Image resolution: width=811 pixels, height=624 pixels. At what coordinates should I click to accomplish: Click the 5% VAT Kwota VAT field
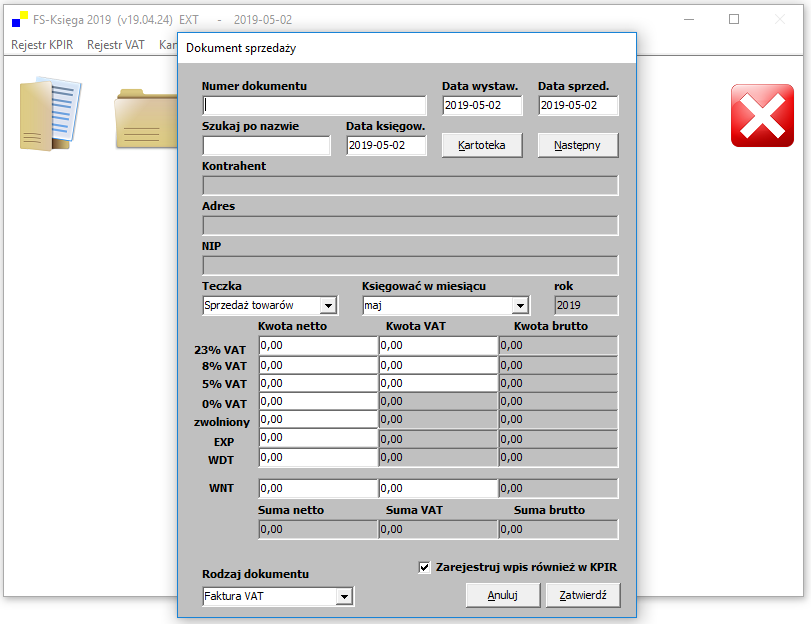[x=438, y=383]
